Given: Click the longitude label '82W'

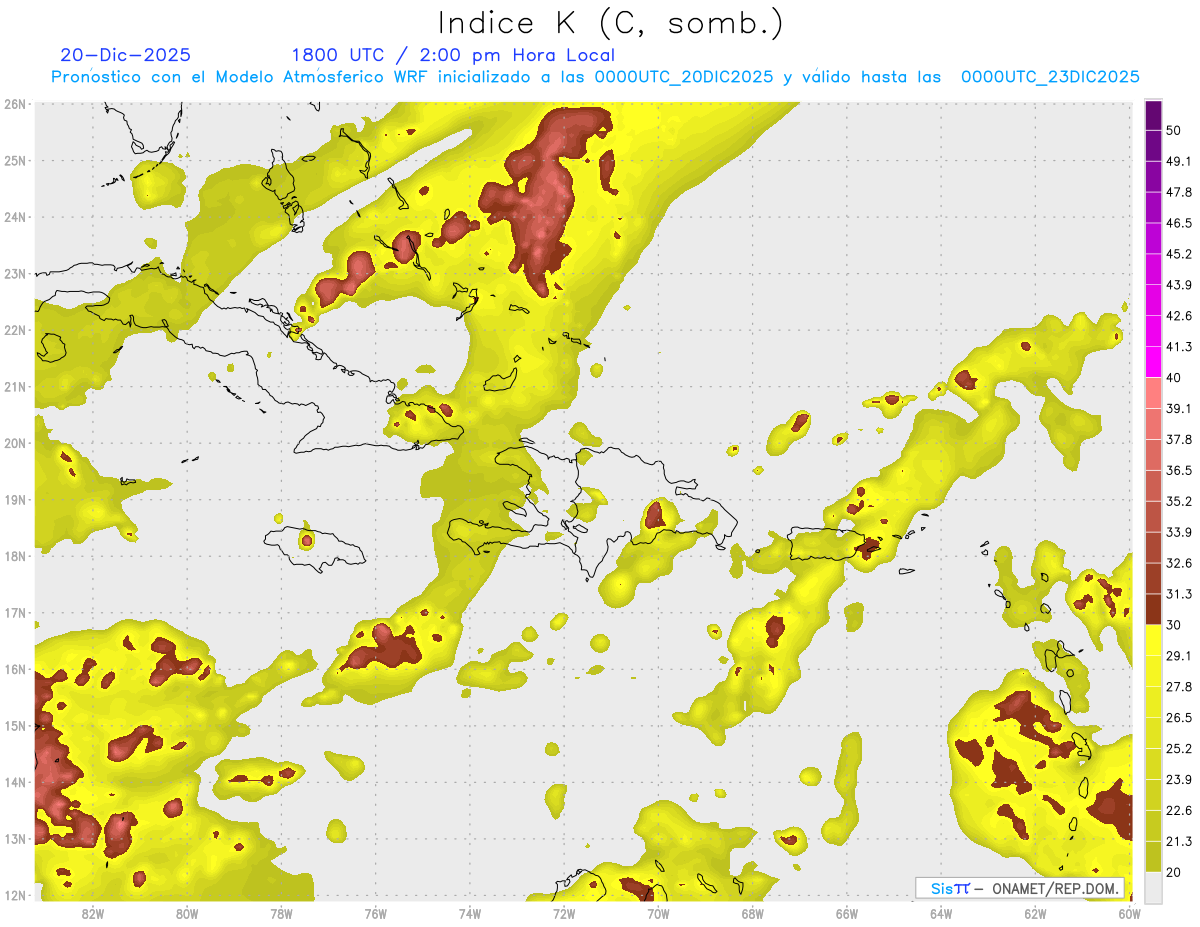Looking at the screenshot, I should [x=93, y=914].
